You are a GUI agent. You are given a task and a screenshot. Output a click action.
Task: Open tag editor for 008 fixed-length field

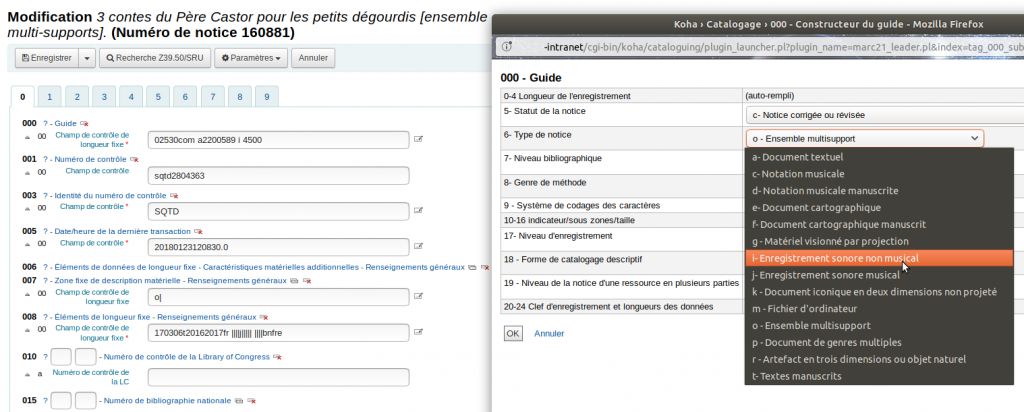click(x=419, y=332)
